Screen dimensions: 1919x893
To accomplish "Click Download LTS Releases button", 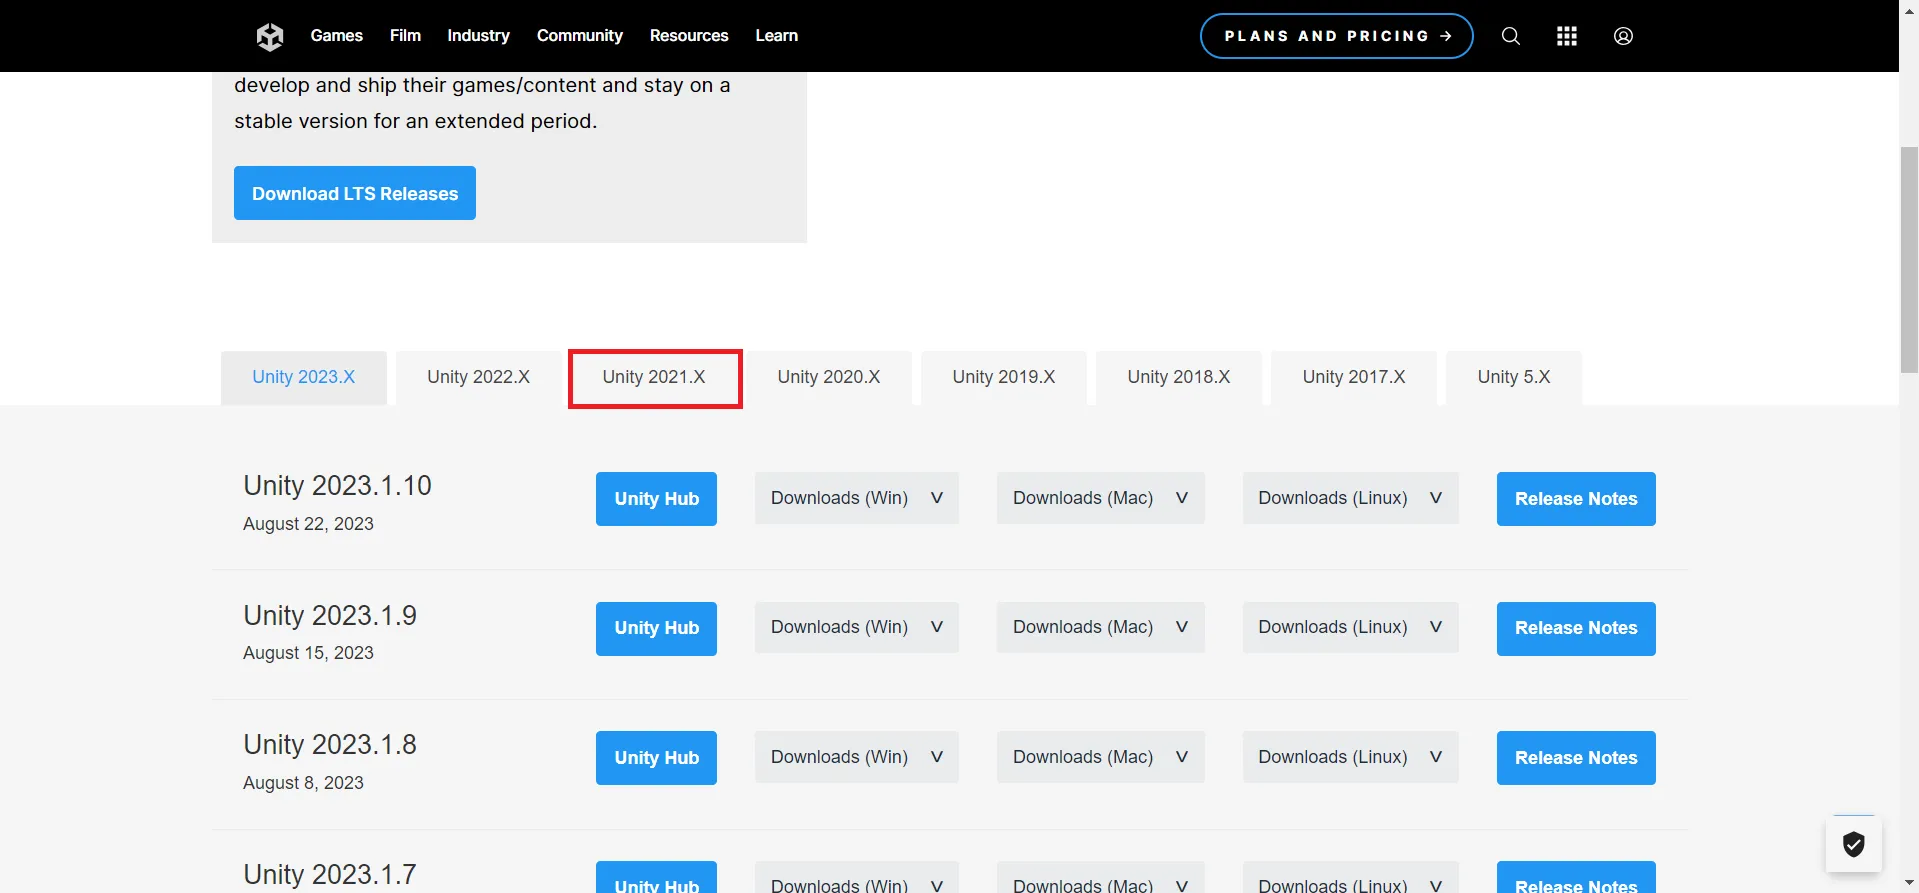I will pos(355,193).
